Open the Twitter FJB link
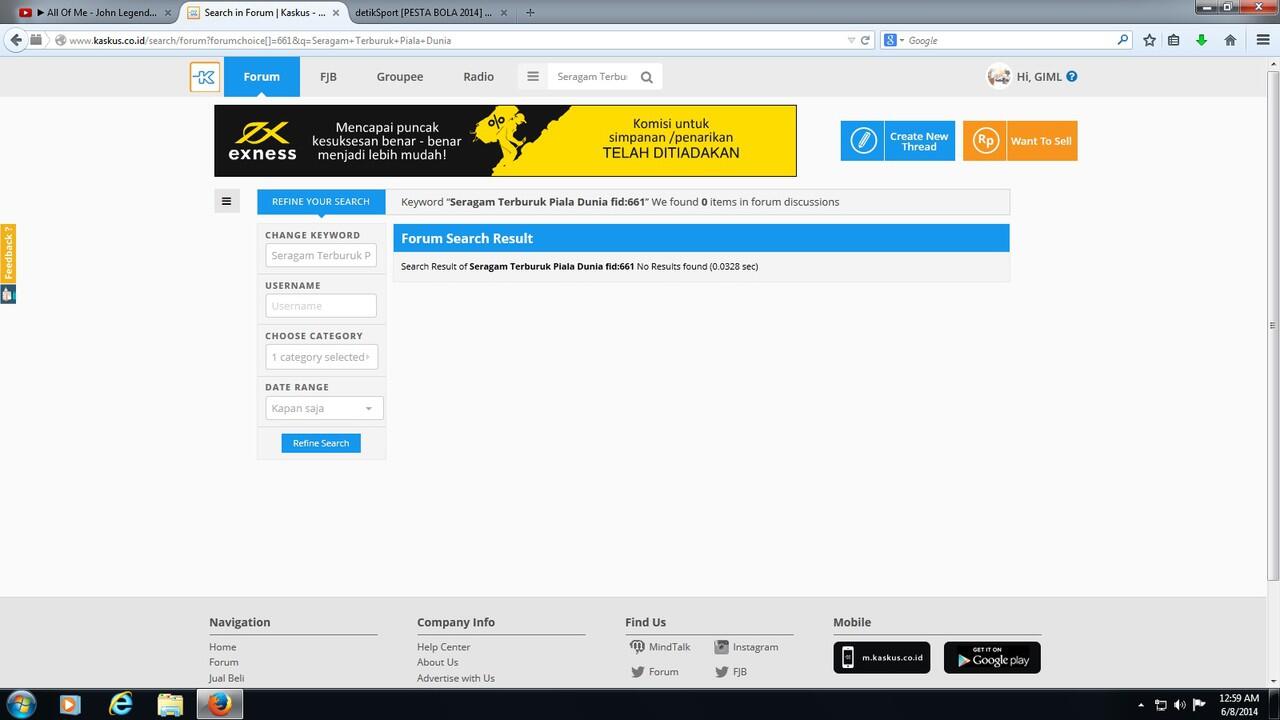 tap(731, 672)
